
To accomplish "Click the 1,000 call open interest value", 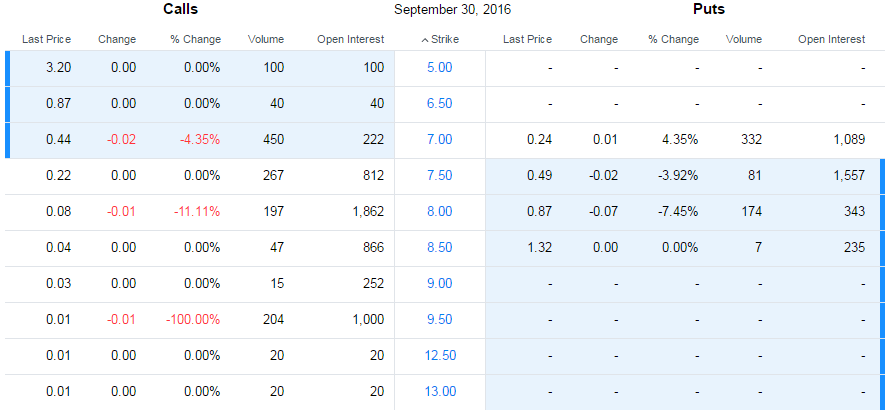I will (x=370, y=320).
